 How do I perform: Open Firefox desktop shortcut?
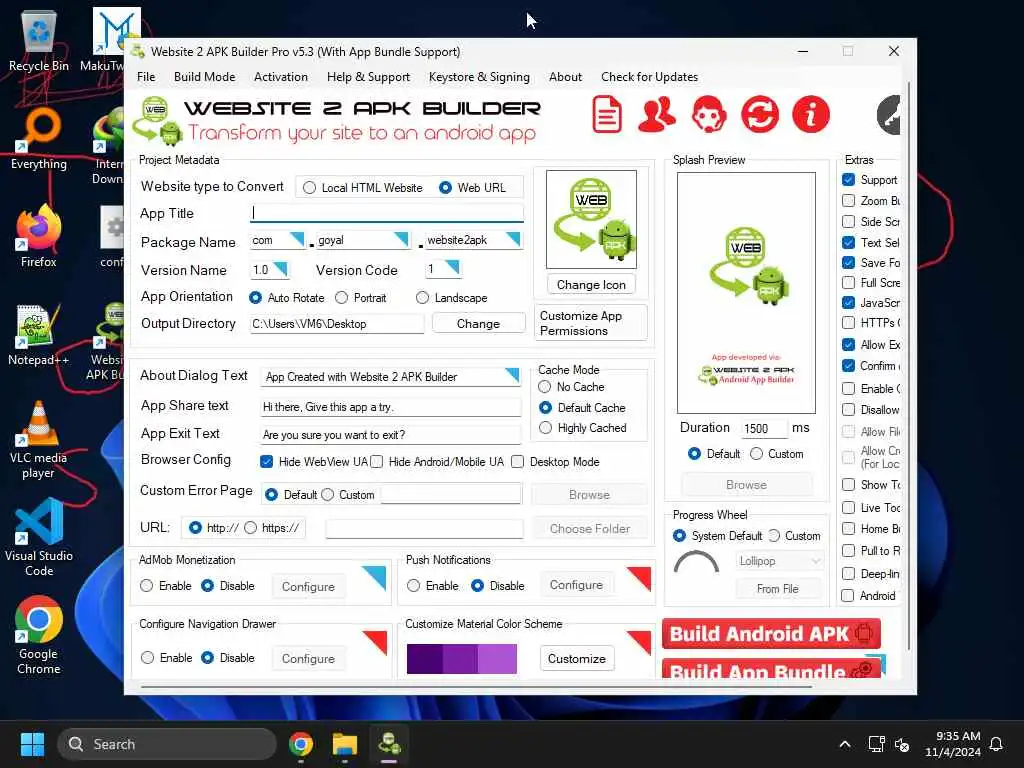[x=39, y=236]
